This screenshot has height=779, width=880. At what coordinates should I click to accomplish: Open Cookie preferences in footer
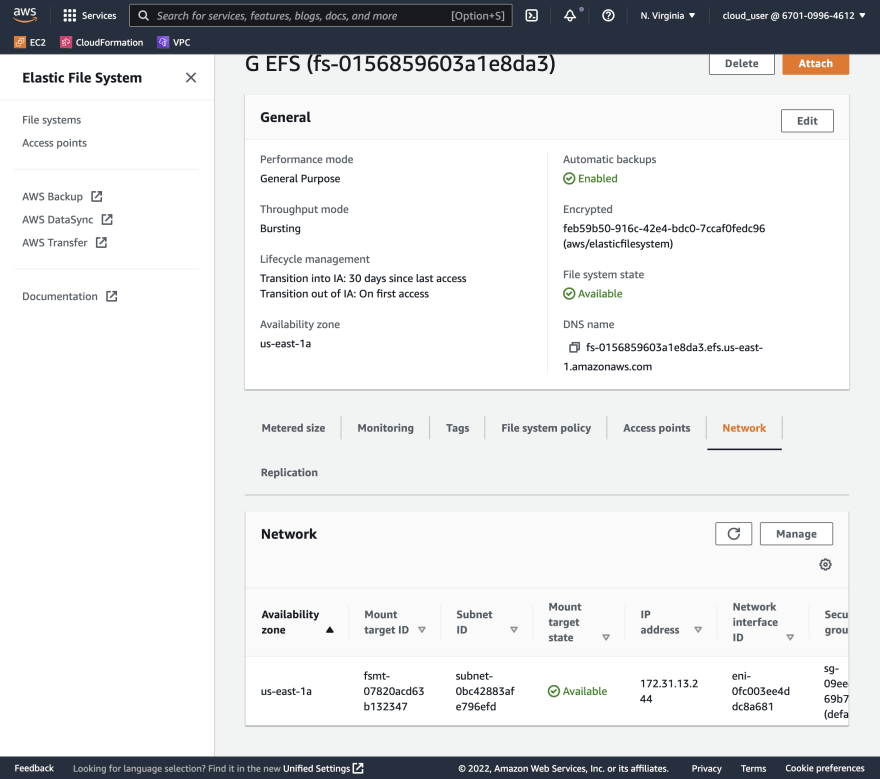pyautogui.click(x=824, y=768)
